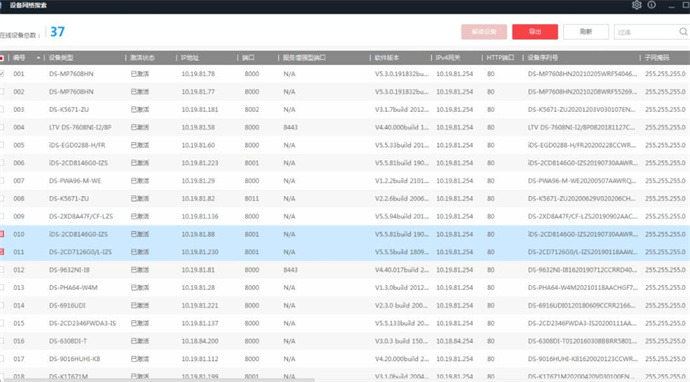This screenshot has height=382, width=690.
Task: Click the horizontal scrollbar at the bottom
Action: pos(157,380)
